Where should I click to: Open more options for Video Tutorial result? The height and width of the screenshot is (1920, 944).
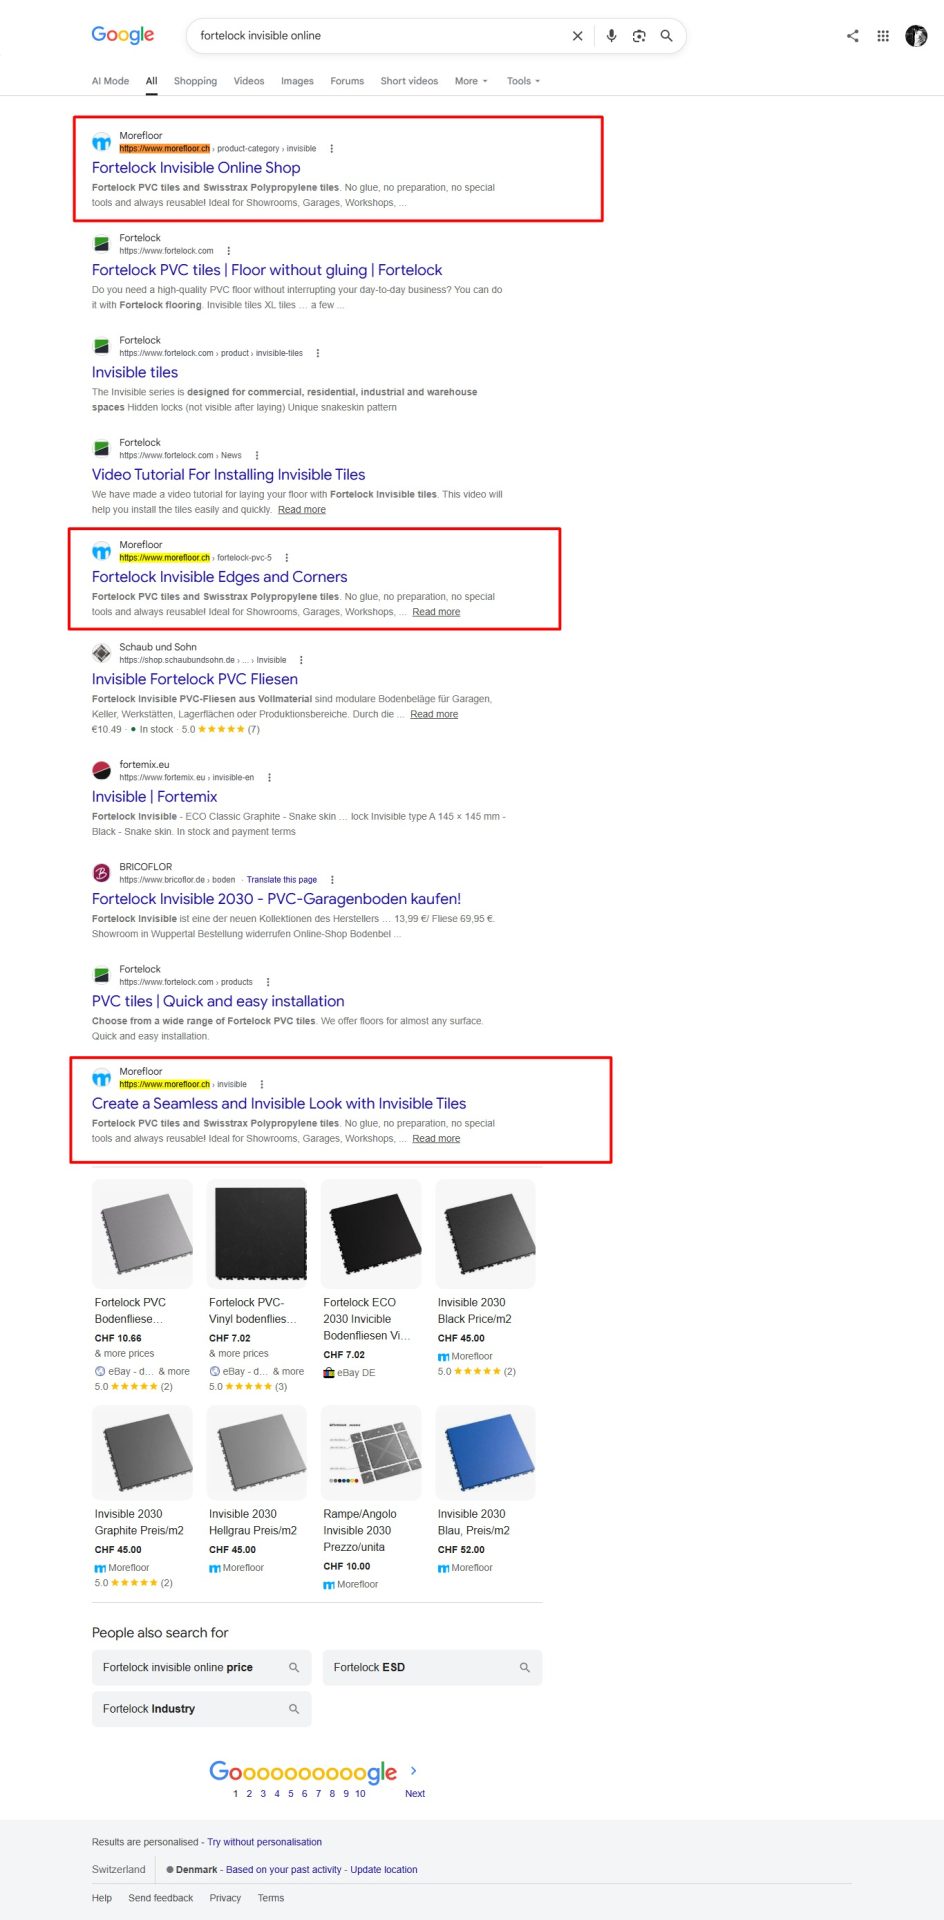pos(257,456)
